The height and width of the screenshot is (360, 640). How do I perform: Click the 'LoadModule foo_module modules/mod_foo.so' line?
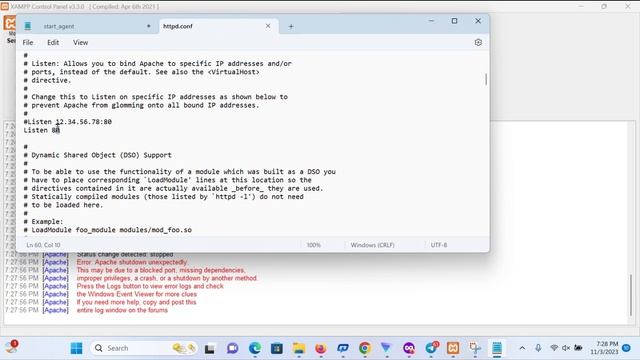pyautogui.click(x=107, y=230)
